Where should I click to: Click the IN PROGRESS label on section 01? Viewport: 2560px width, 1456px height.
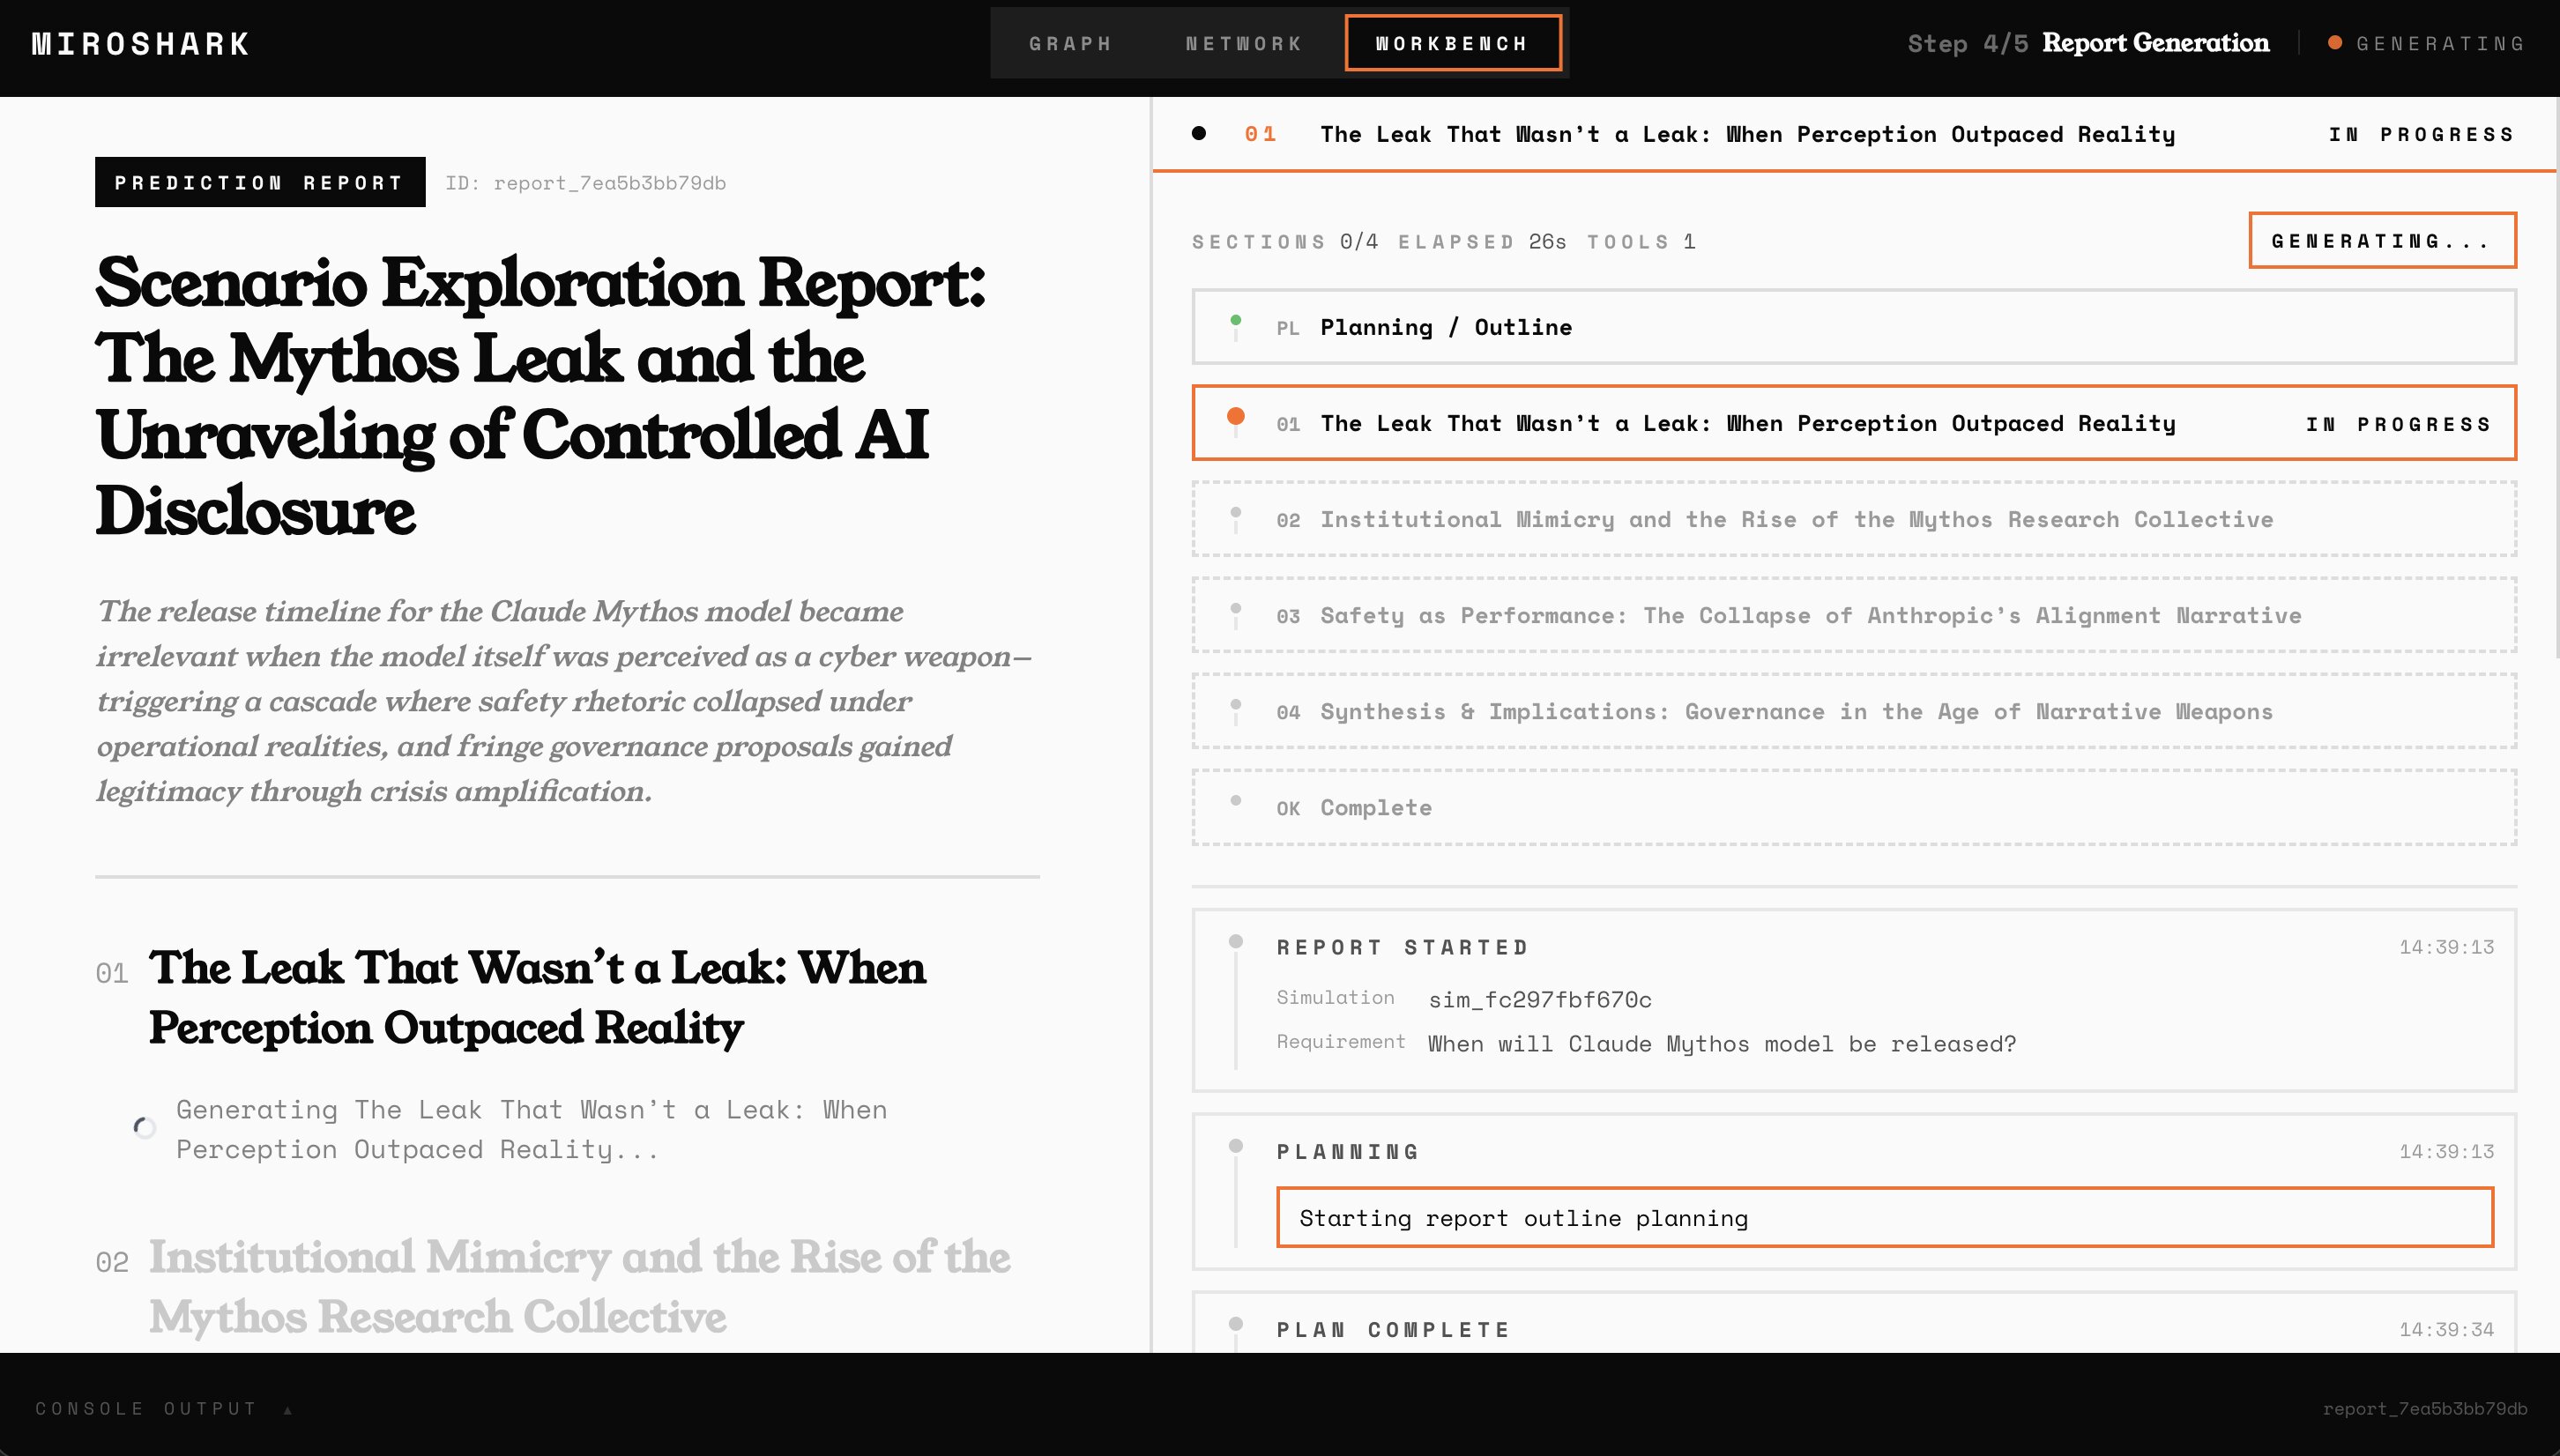pos(2397,423)
